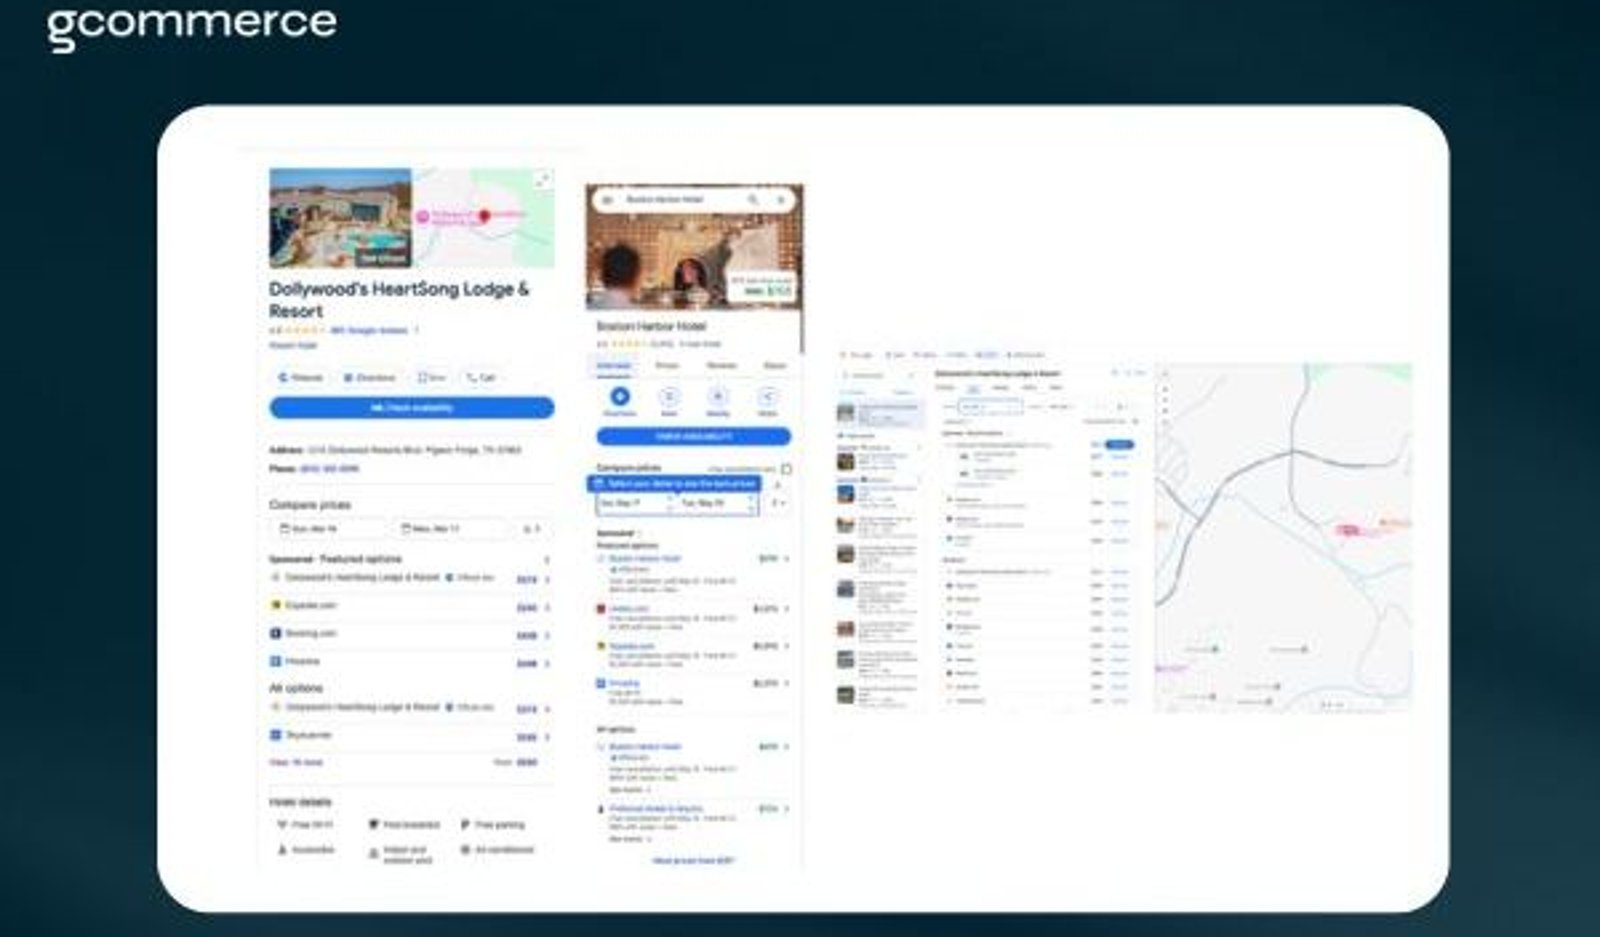Screen dimensions: 1600x937
Task: Switch to About tab in Boston Harbor panel
Action: click(775, 366)
